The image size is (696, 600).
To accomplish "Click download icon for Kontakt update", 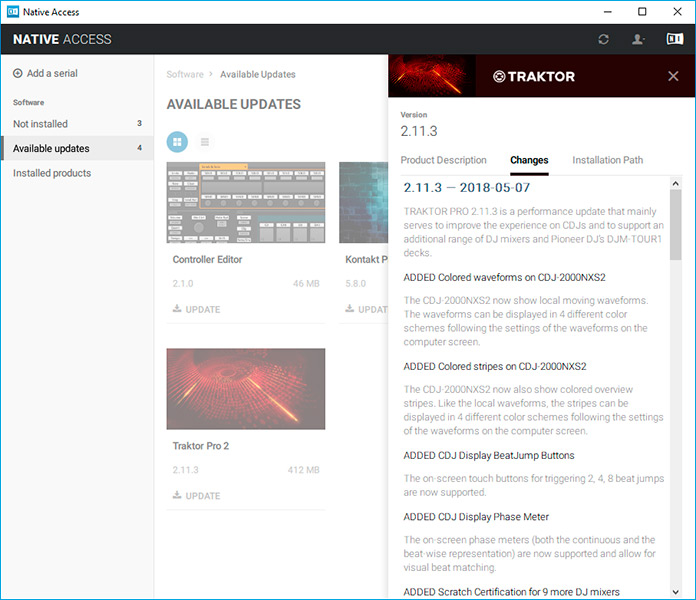I will click(350, 308).
